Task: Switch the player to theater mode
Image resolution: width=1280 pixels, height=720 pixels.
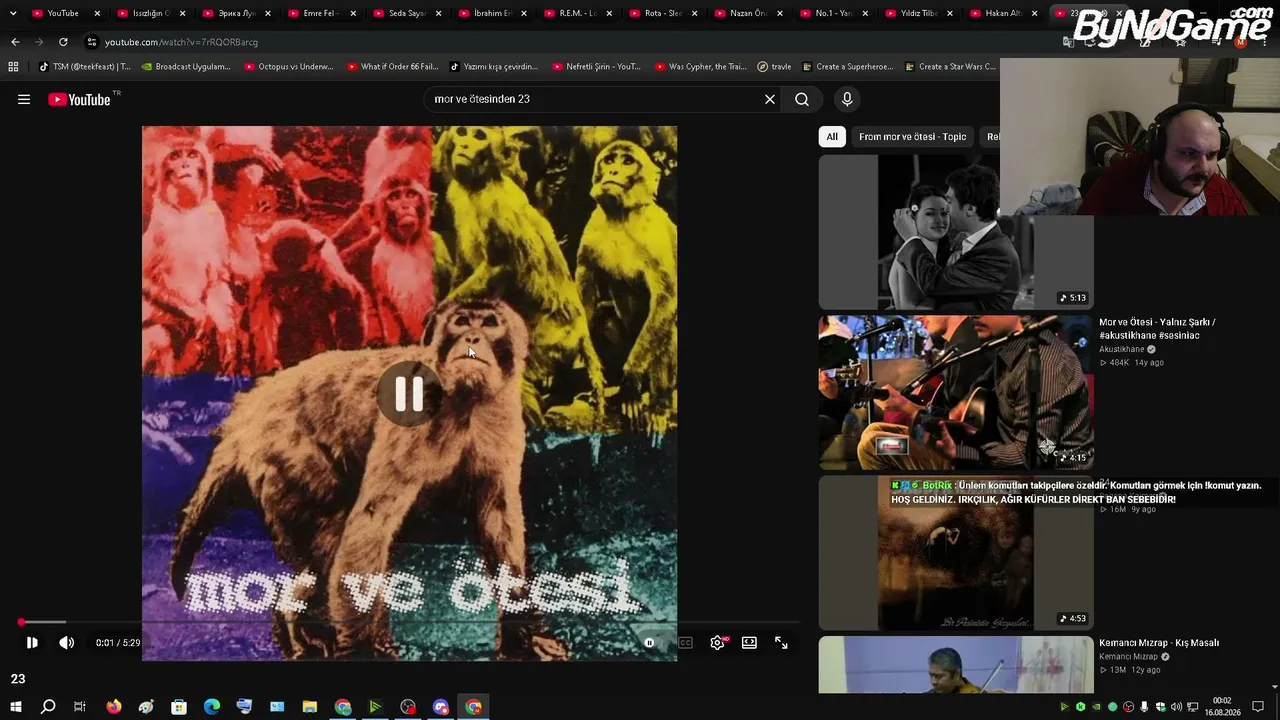Action: tap(749, 643)
